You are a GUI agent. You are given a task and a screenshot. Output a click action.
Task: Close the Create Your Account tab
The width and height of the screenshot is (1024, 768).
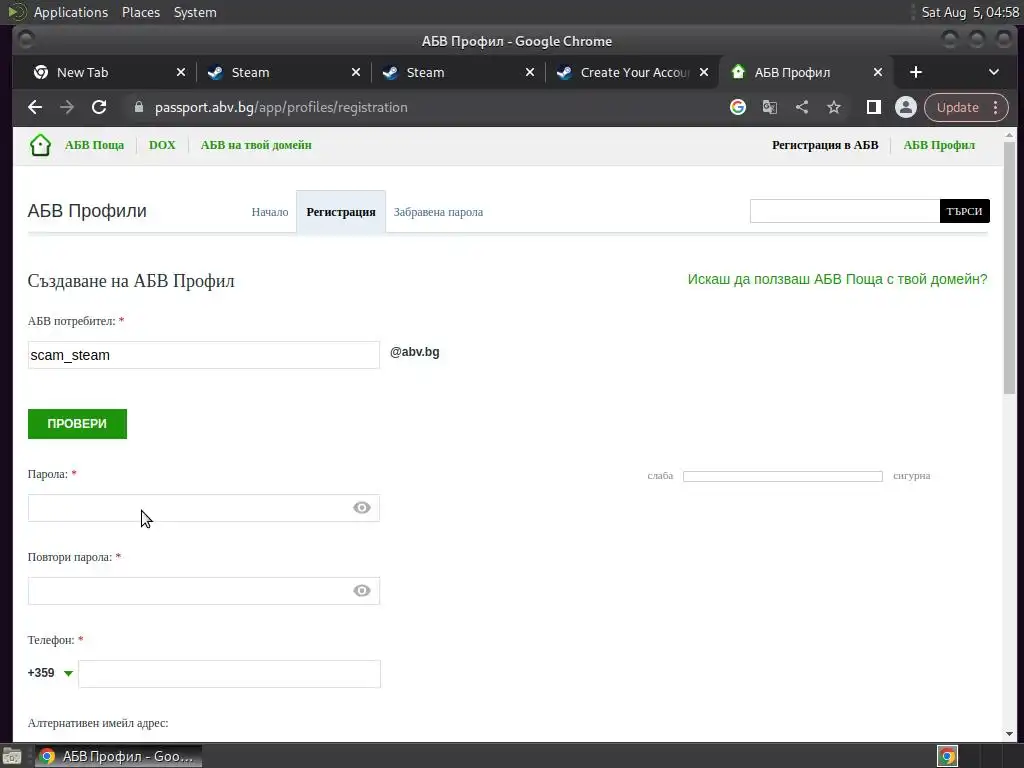[x=704, y=72]
